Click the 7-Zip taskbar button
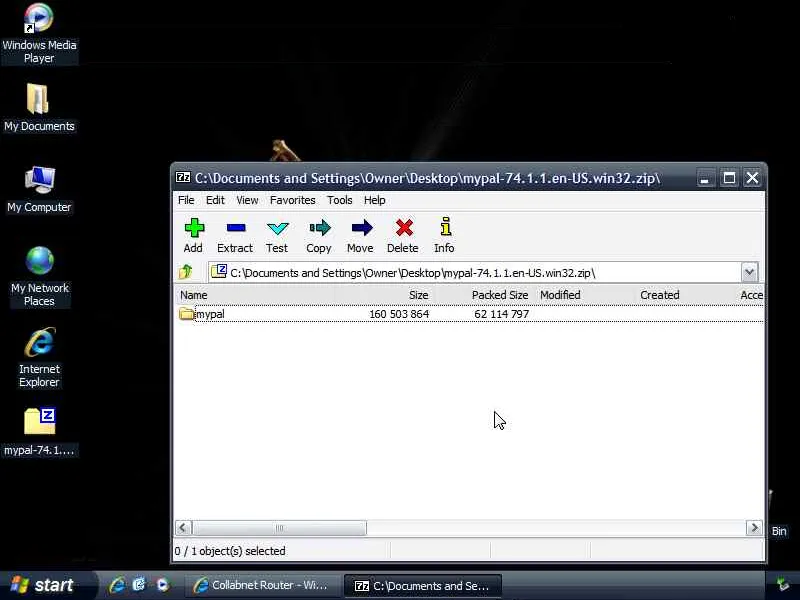Image resolution: width=800 pixels, height=600 pixels. click(423, 586)
